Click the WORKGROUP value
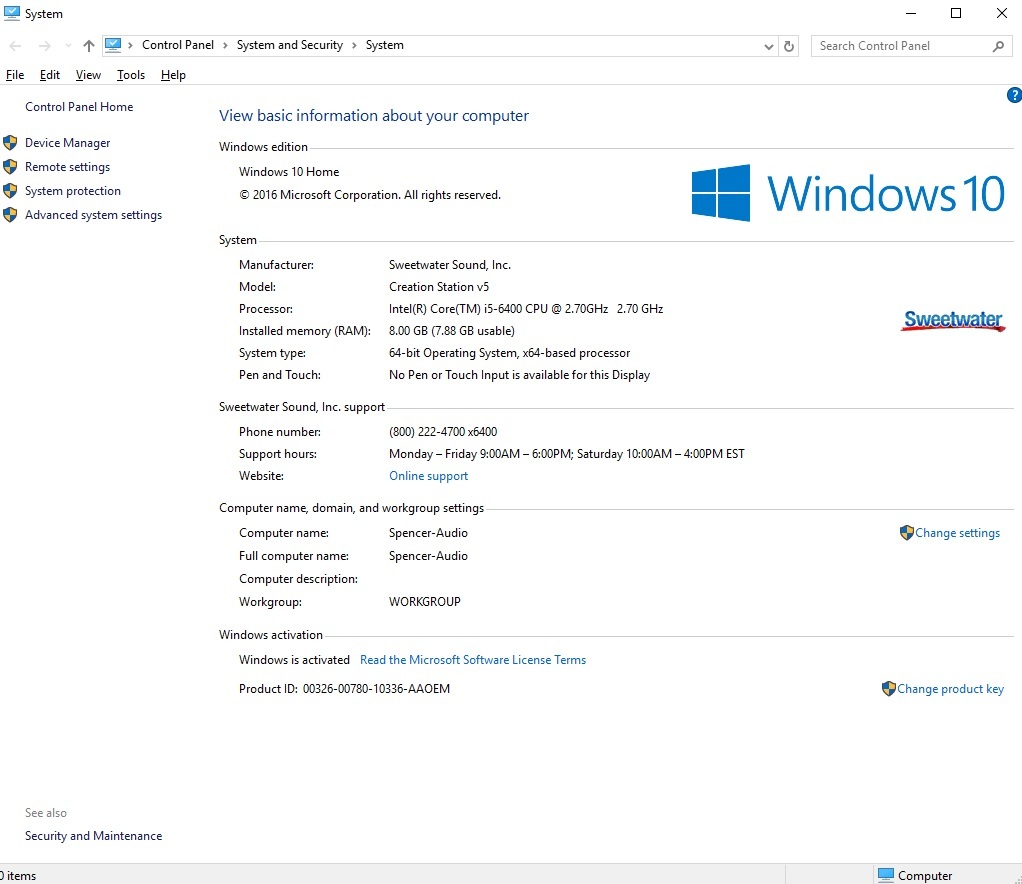Viewport: 1022px width, 884px height. tap(425, 602)
